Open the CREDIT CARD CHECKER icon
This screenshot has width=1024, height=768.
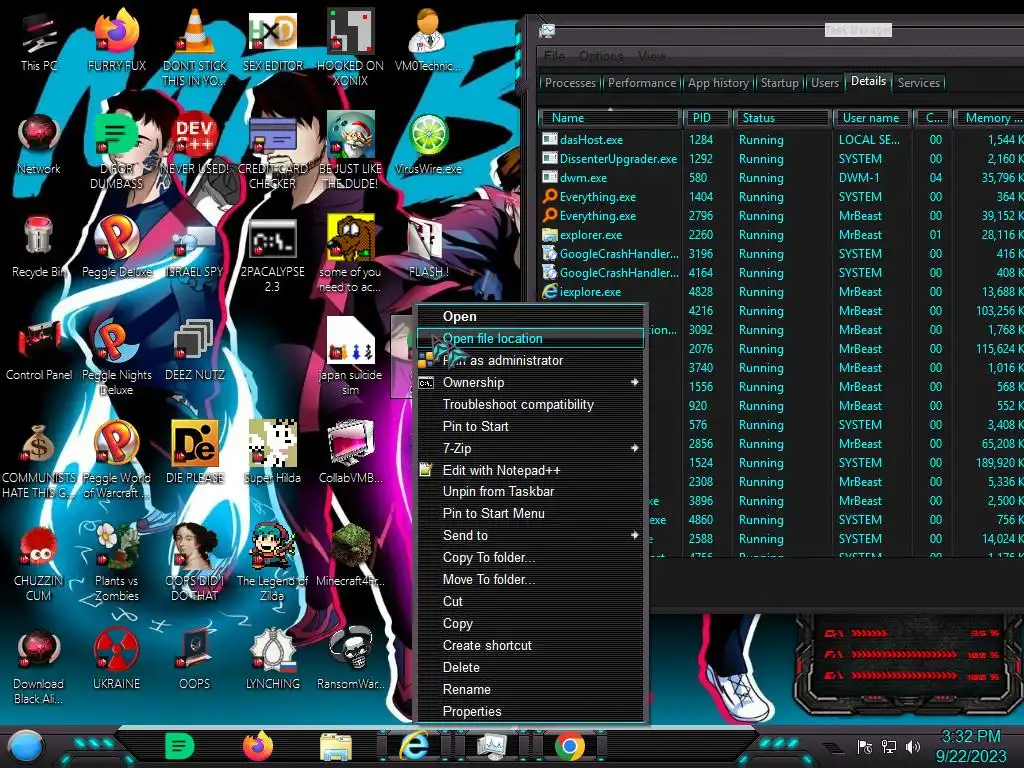272,150
